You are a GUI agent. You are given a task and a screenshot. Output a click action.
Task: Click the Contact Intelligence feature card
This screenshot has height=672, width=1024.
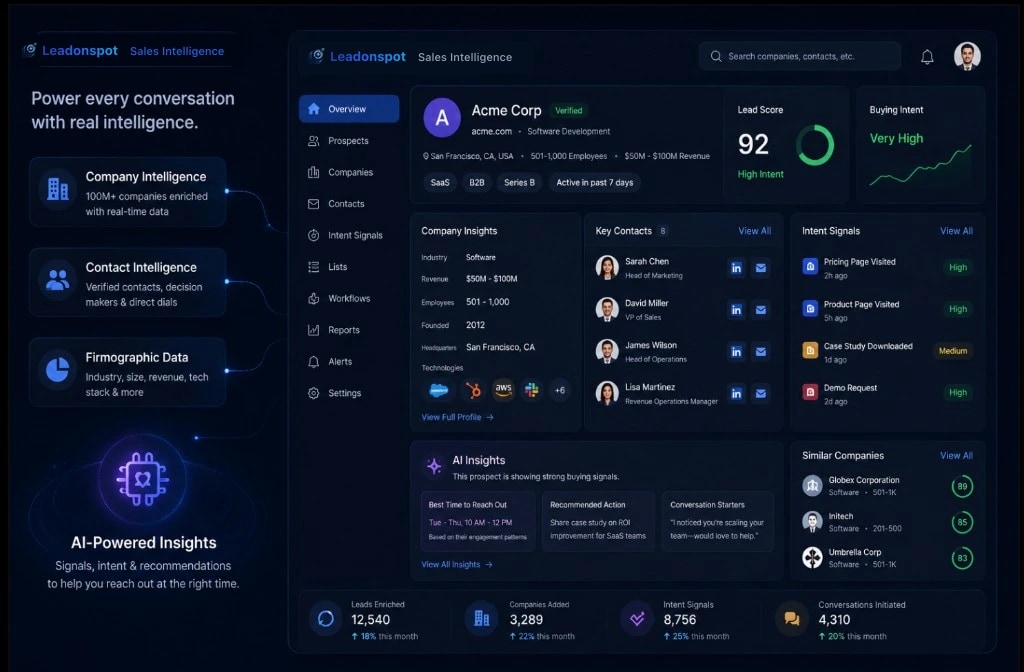coord(127,282)
